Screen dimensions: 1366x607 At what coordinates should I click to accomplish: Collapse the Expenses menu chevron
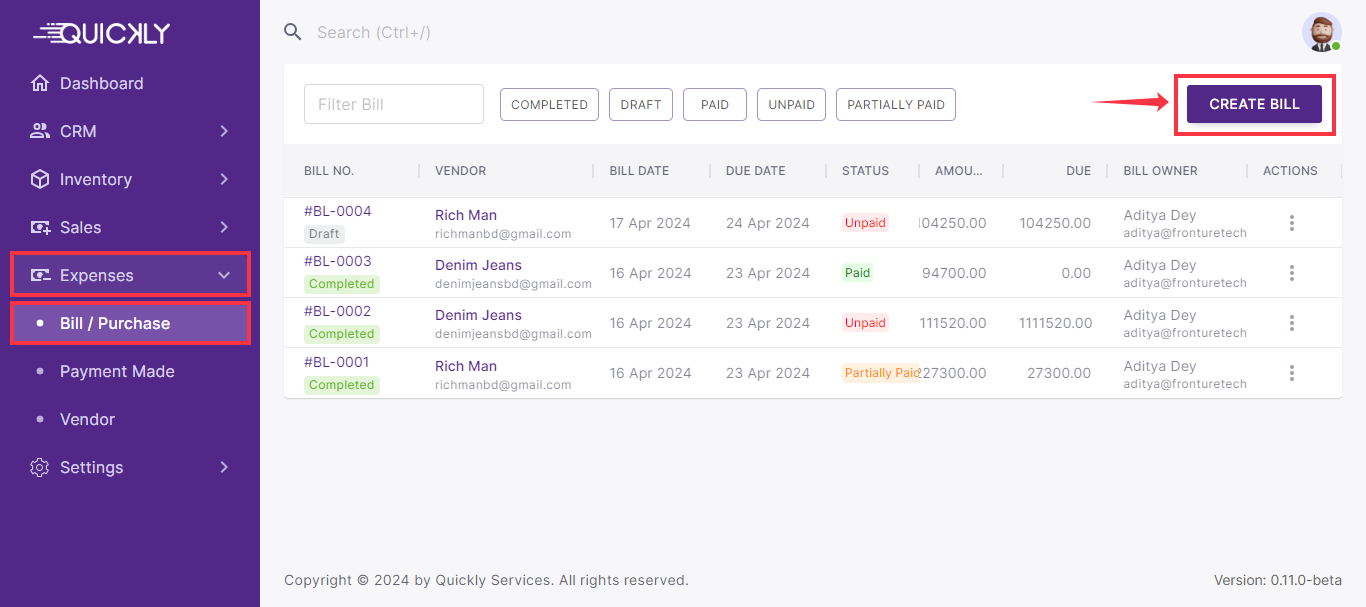(x=224, y=275)
